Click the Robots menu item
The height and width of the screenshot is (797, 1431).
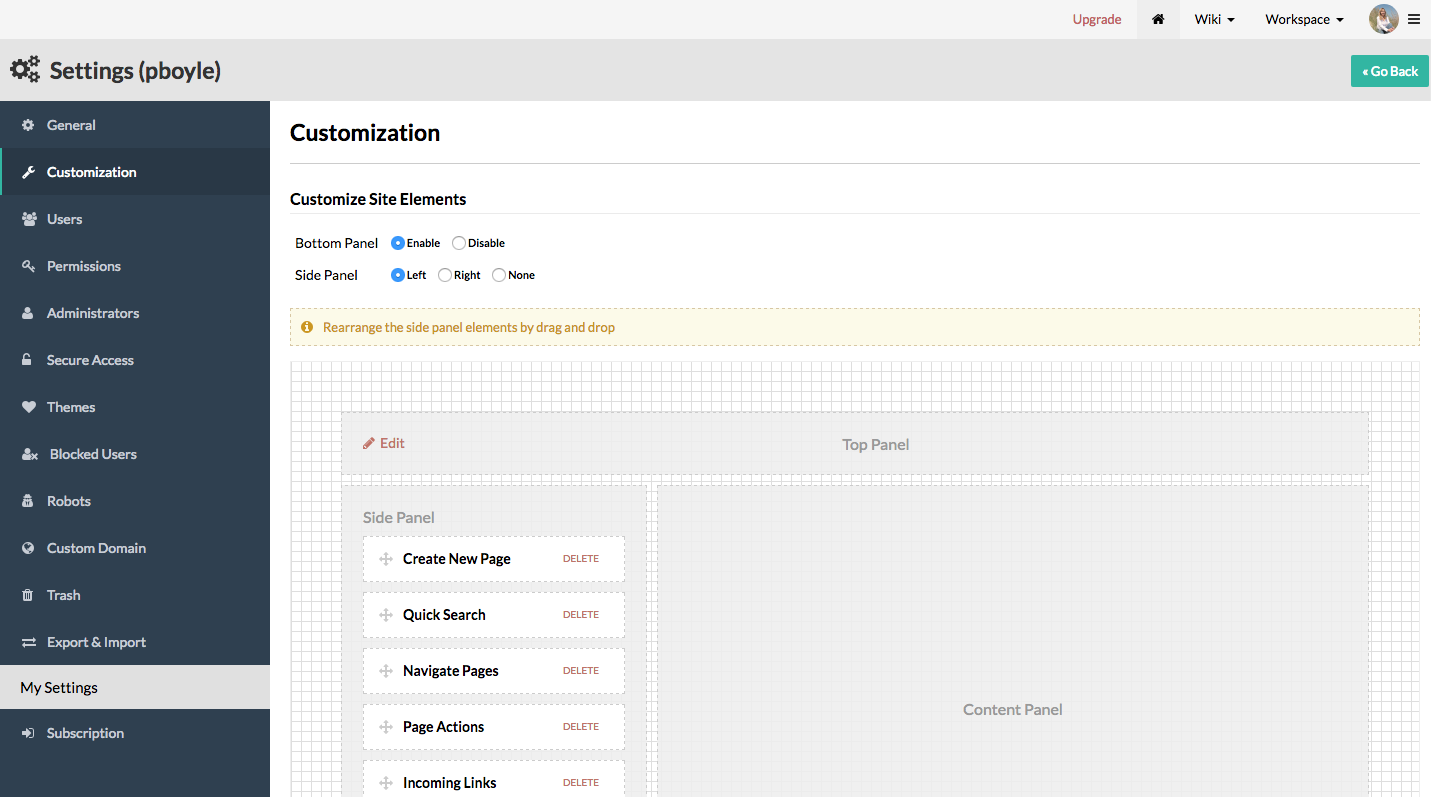tap(135, 501)
